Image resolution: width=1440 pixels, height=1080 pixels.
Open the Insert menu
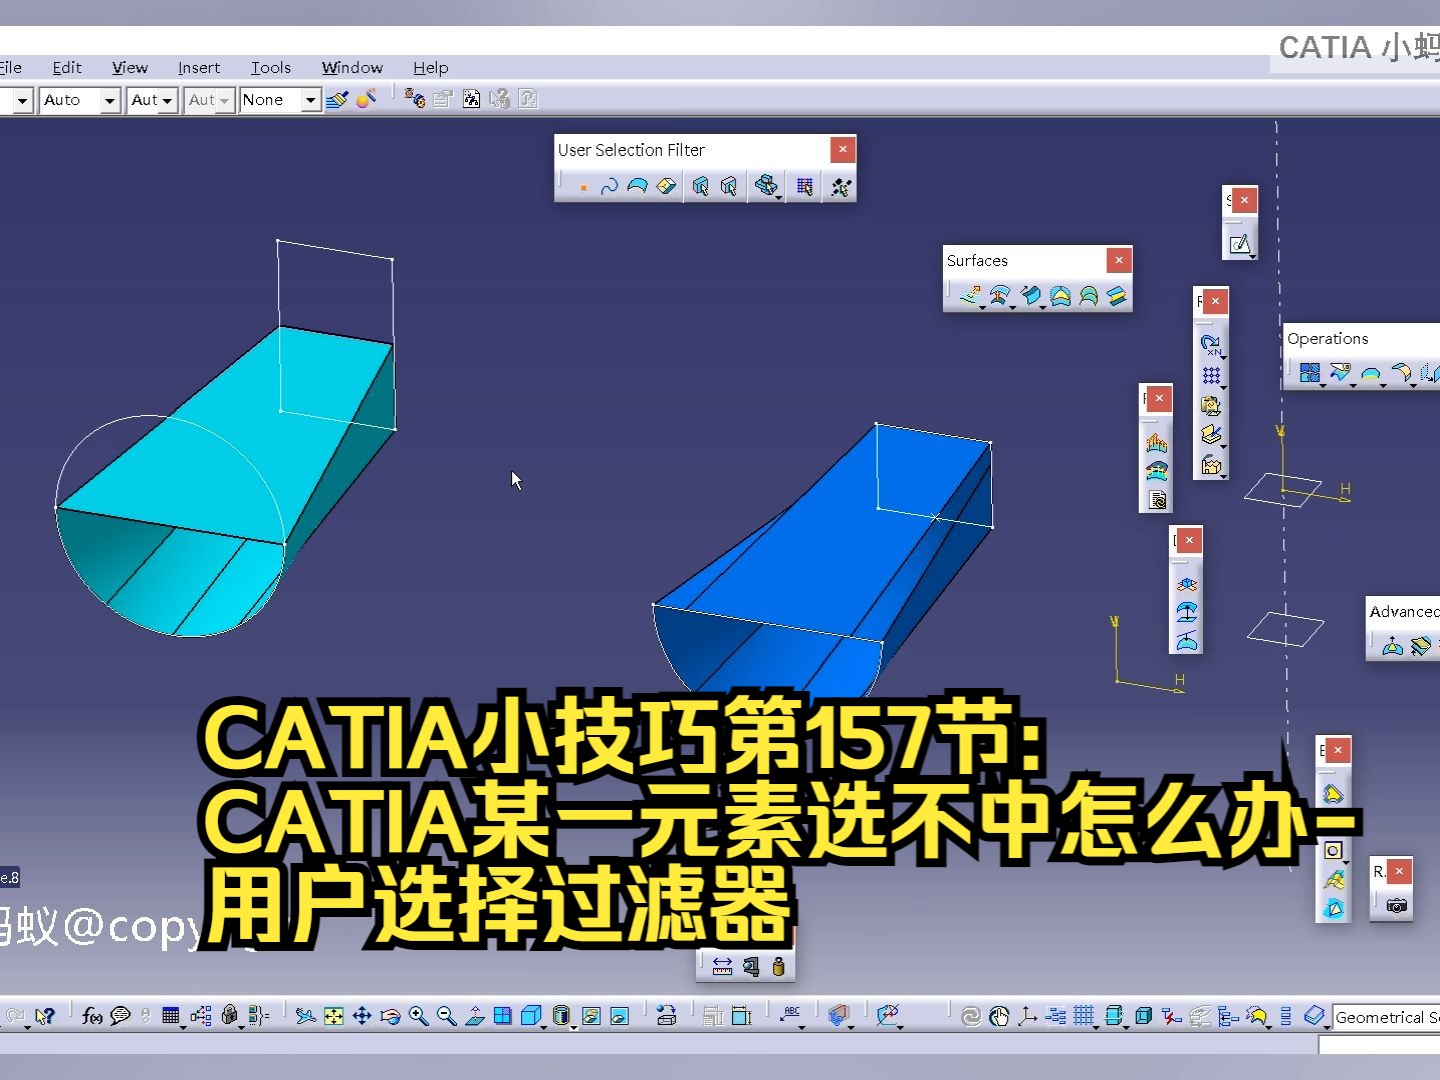point(199,67)
